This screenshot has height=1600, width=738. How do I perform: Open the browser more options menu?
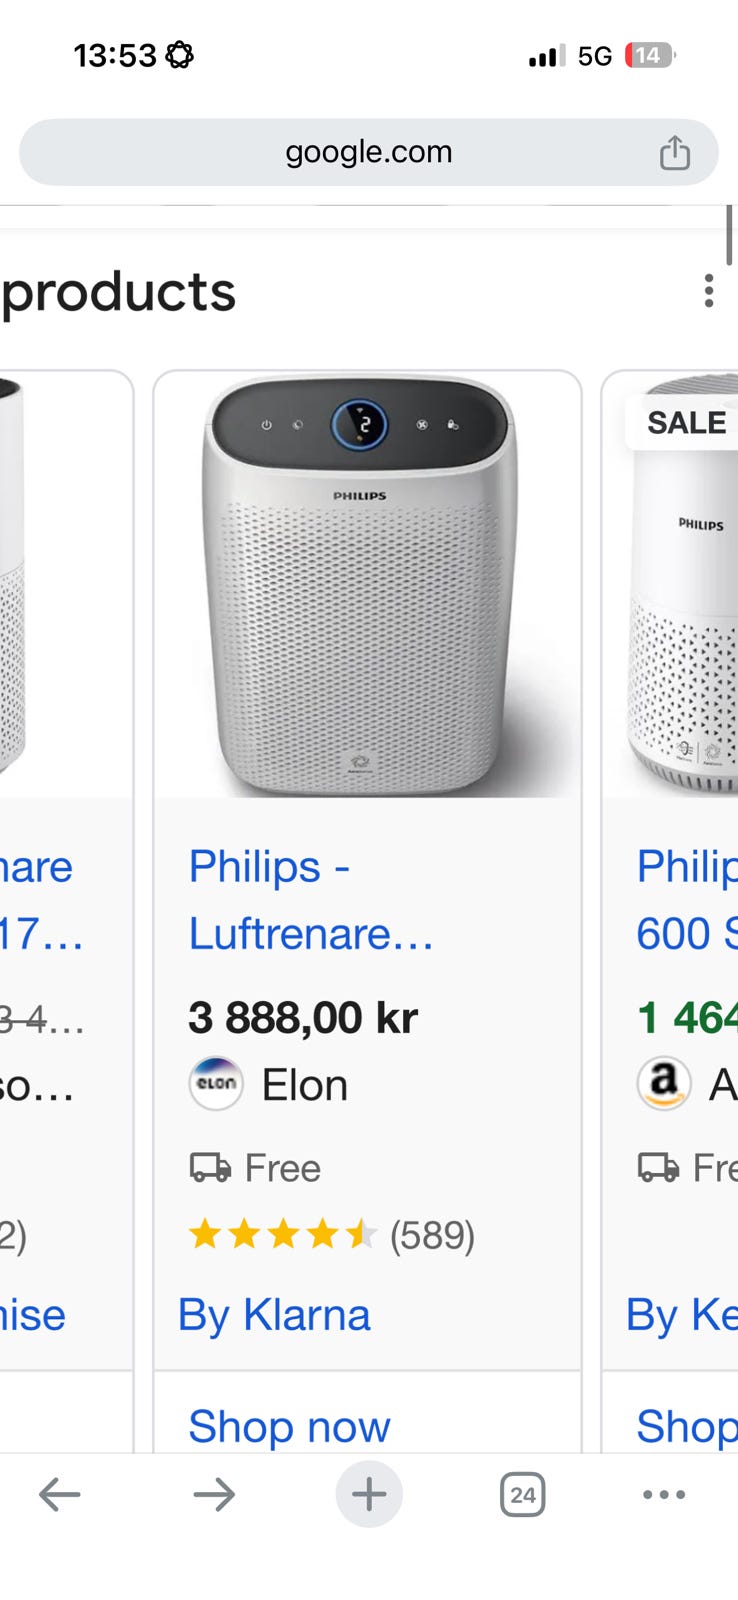tap(664, 1495)
